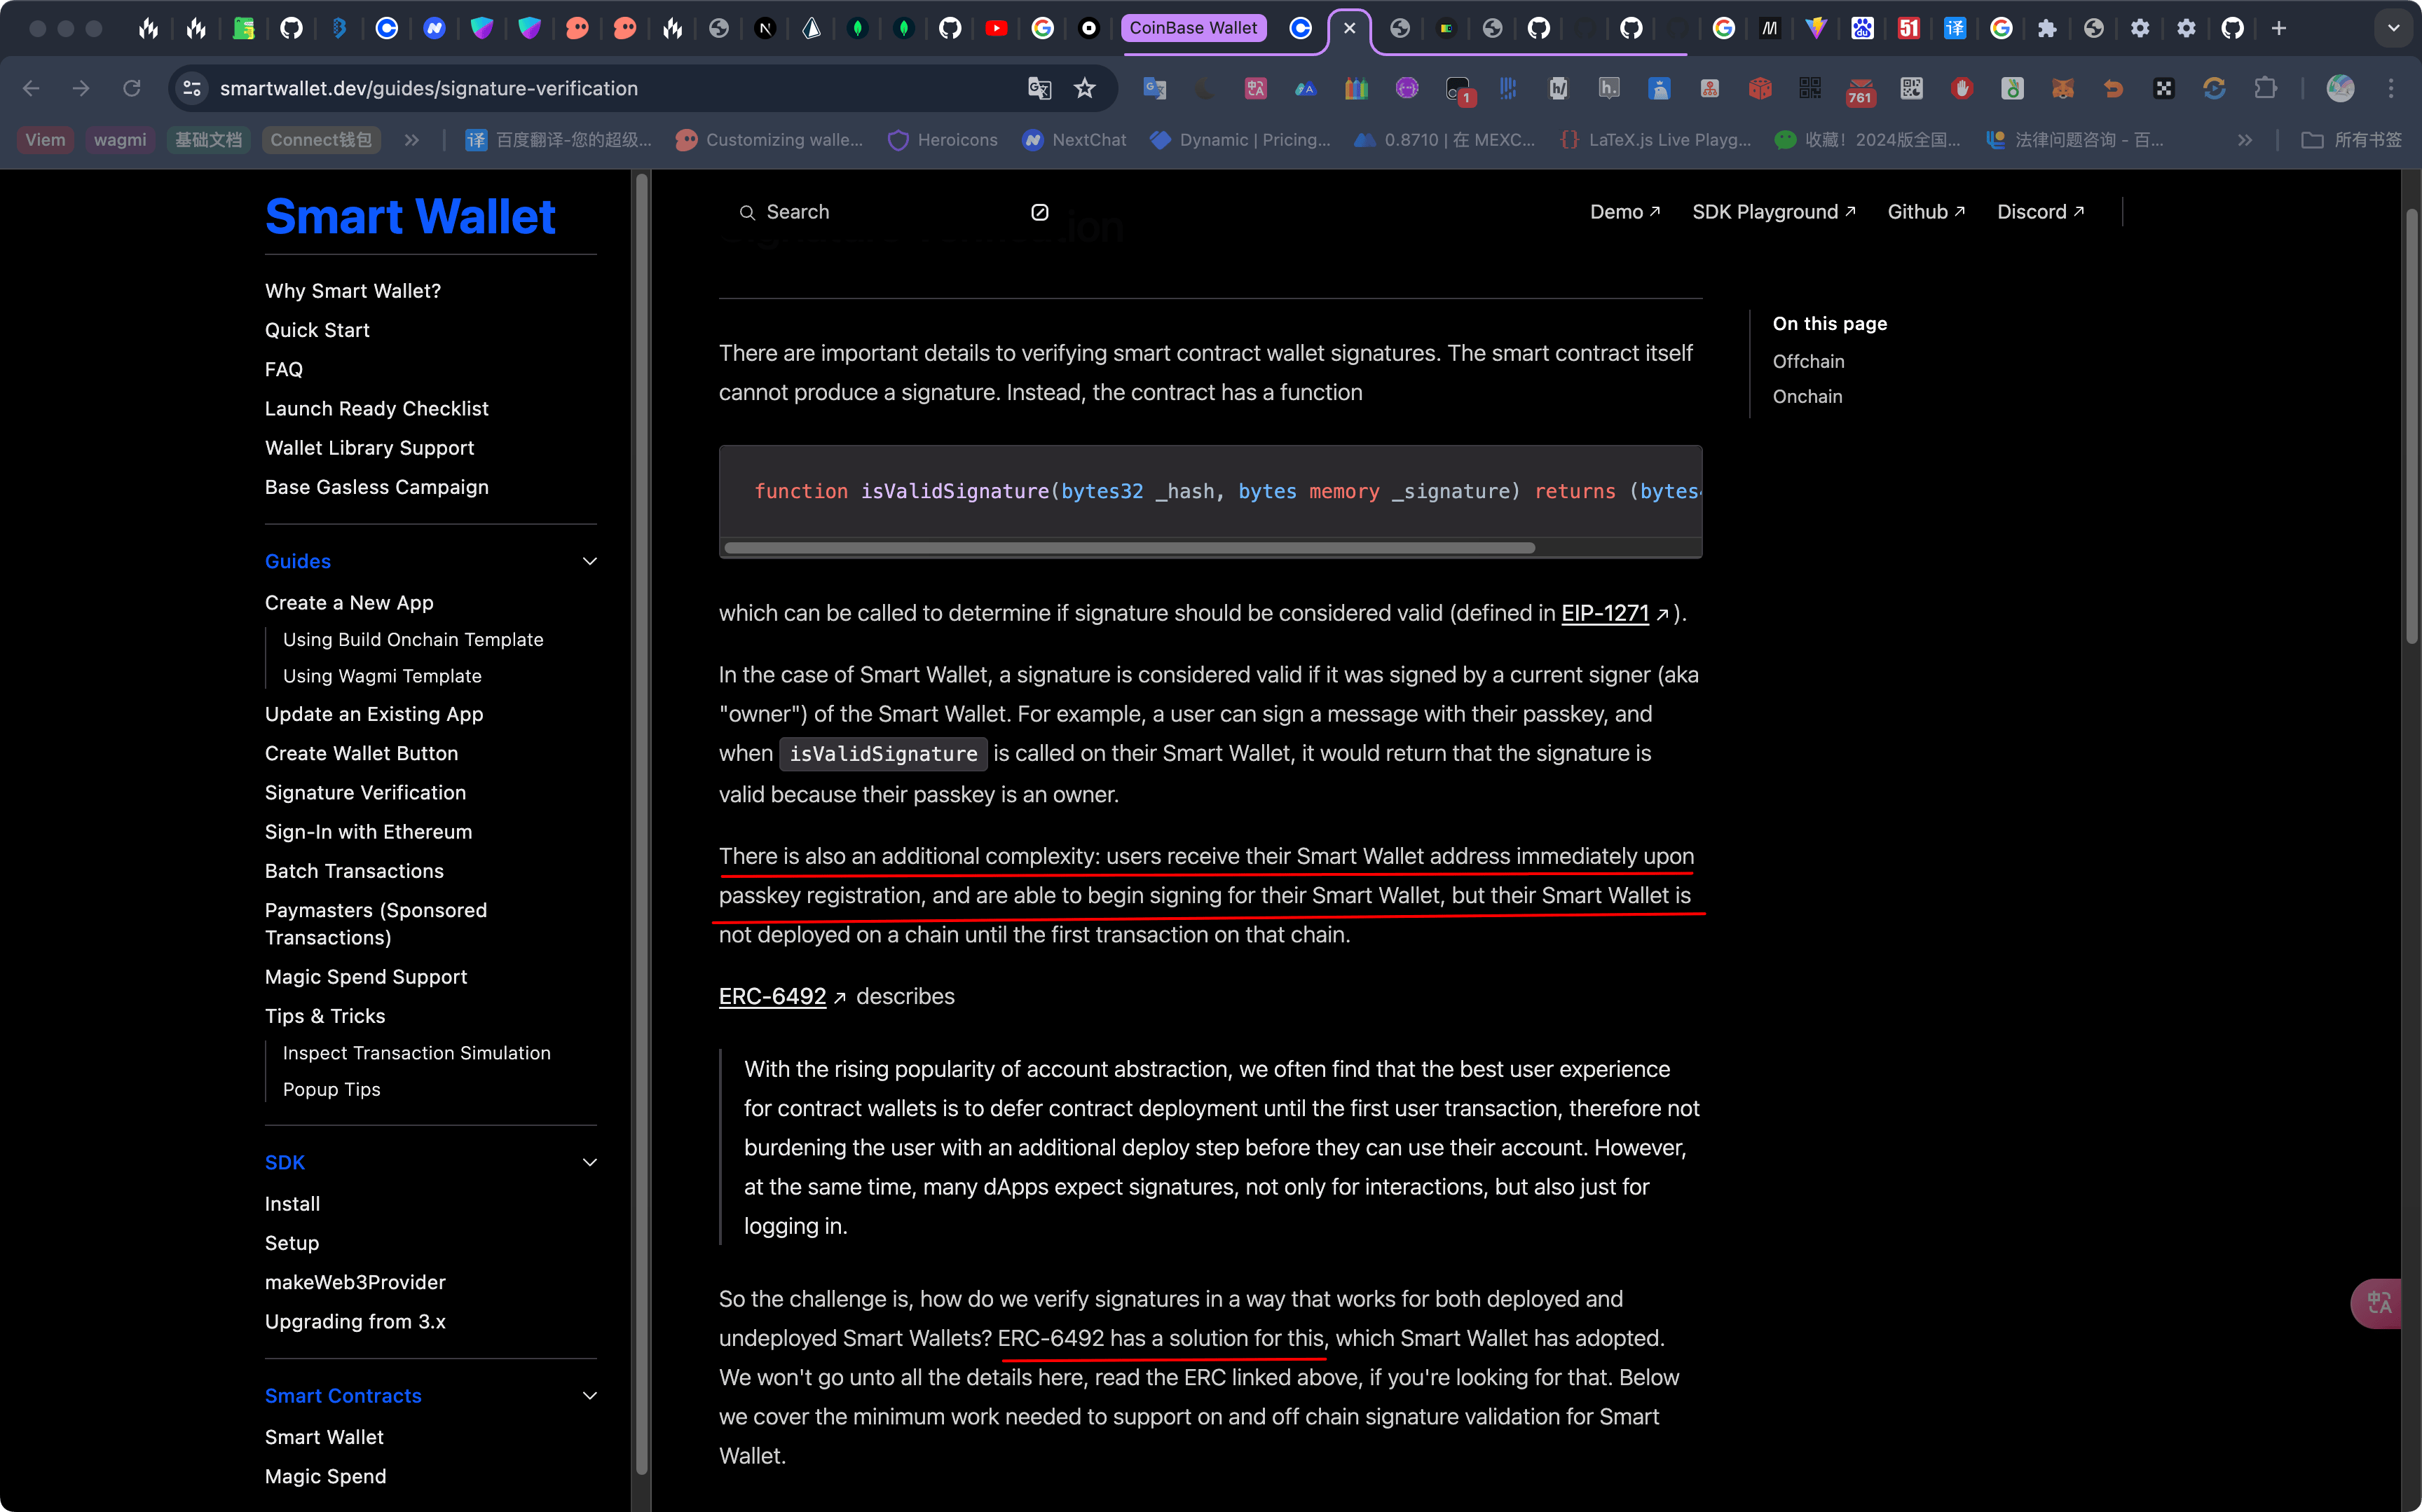This screenshot has height=1512, width=2422.
Task: Open Wallet Library Support page
Action: point(370,448)
